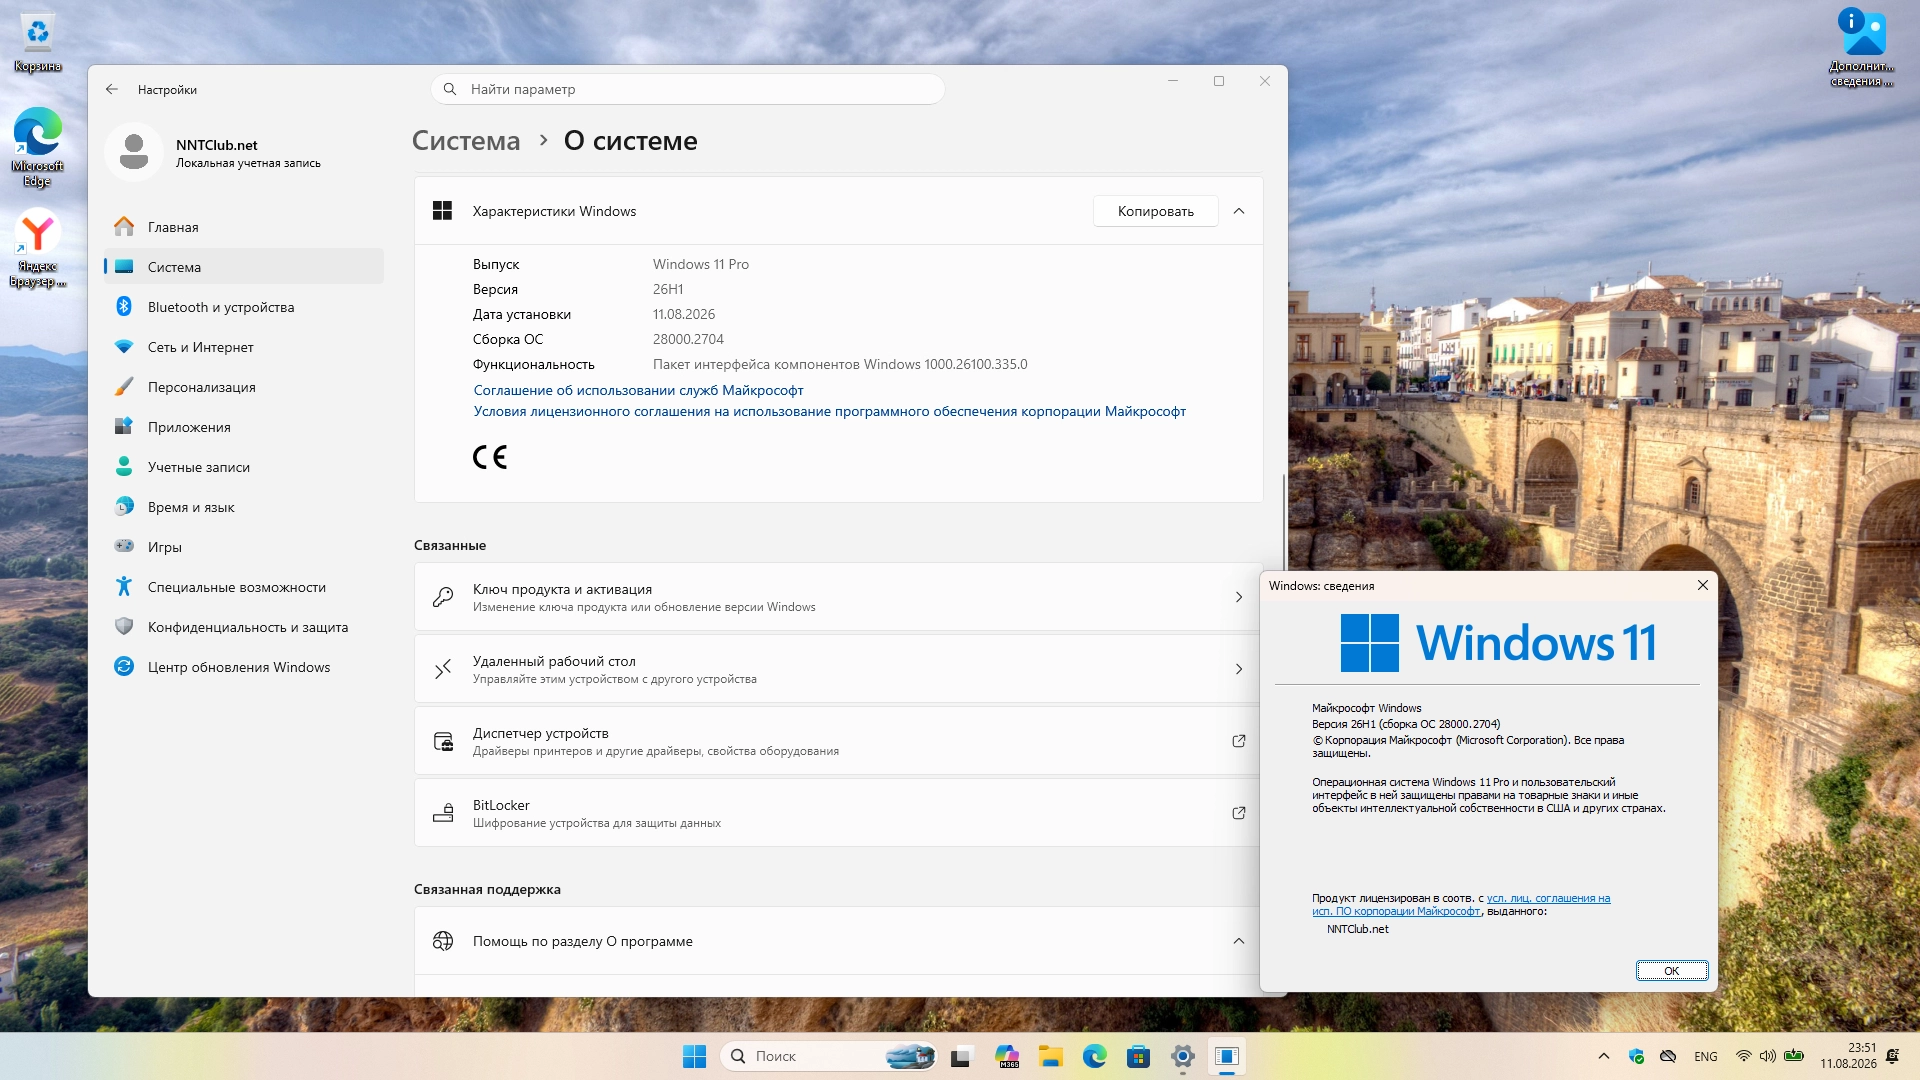Open Bluetooth и устройства settings
Image resolution: width=1920 pixels, height=1080 pixels.
click(x=243, y=307)
